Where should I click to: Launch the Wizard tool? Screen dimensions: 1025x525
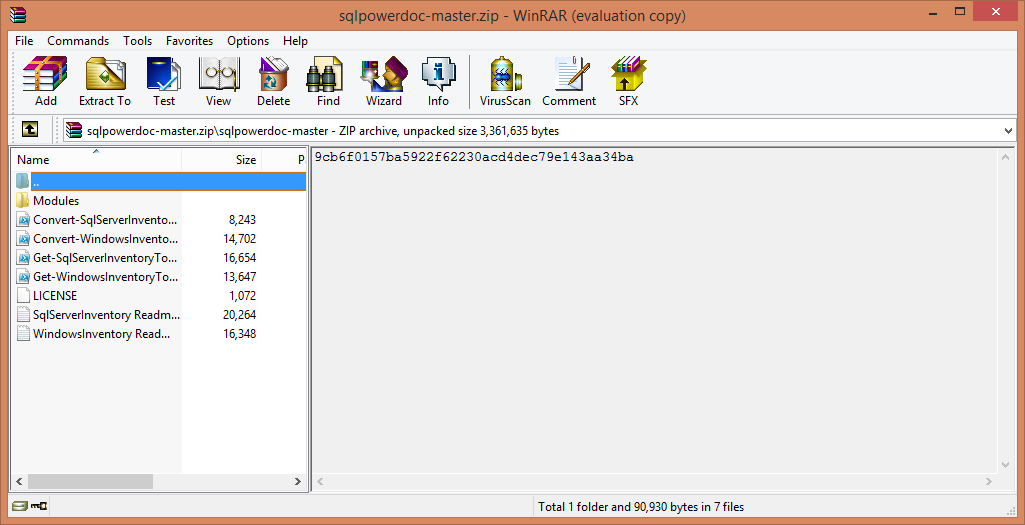coord(384,81)
